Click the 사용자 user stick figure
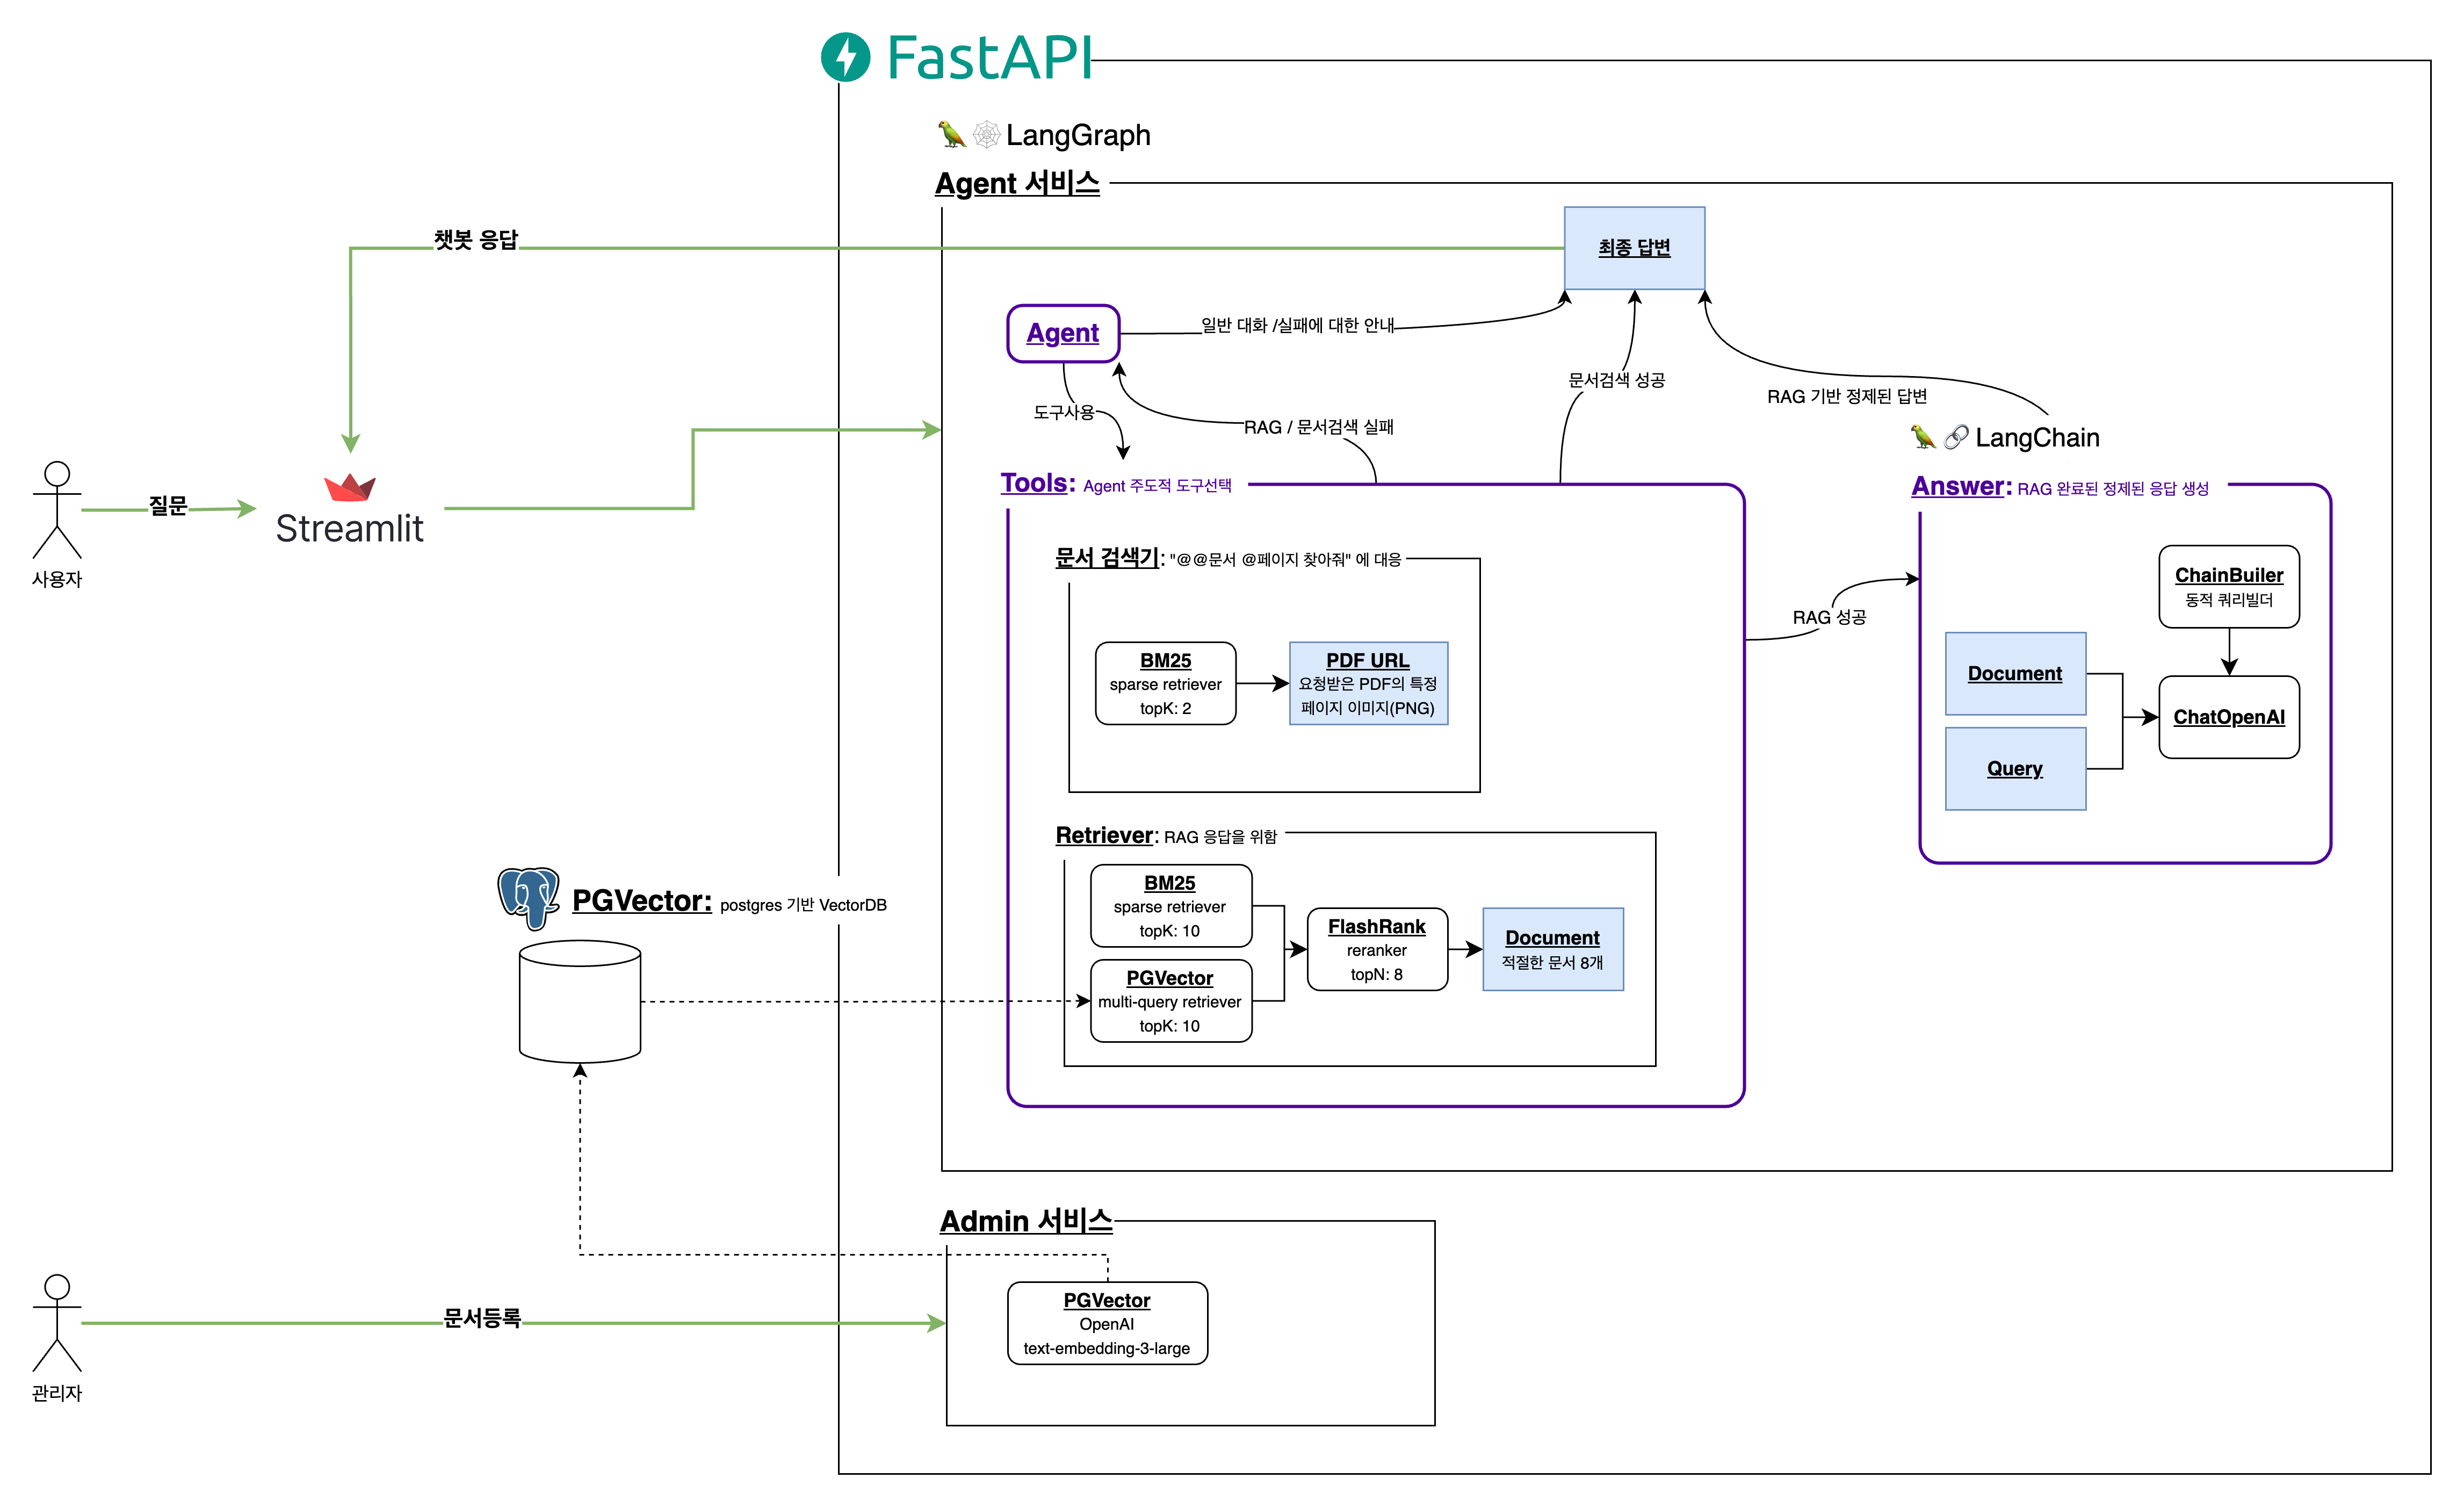Image resolution: width=2464 pixels, height=1507 pixels. coord(57,510)
